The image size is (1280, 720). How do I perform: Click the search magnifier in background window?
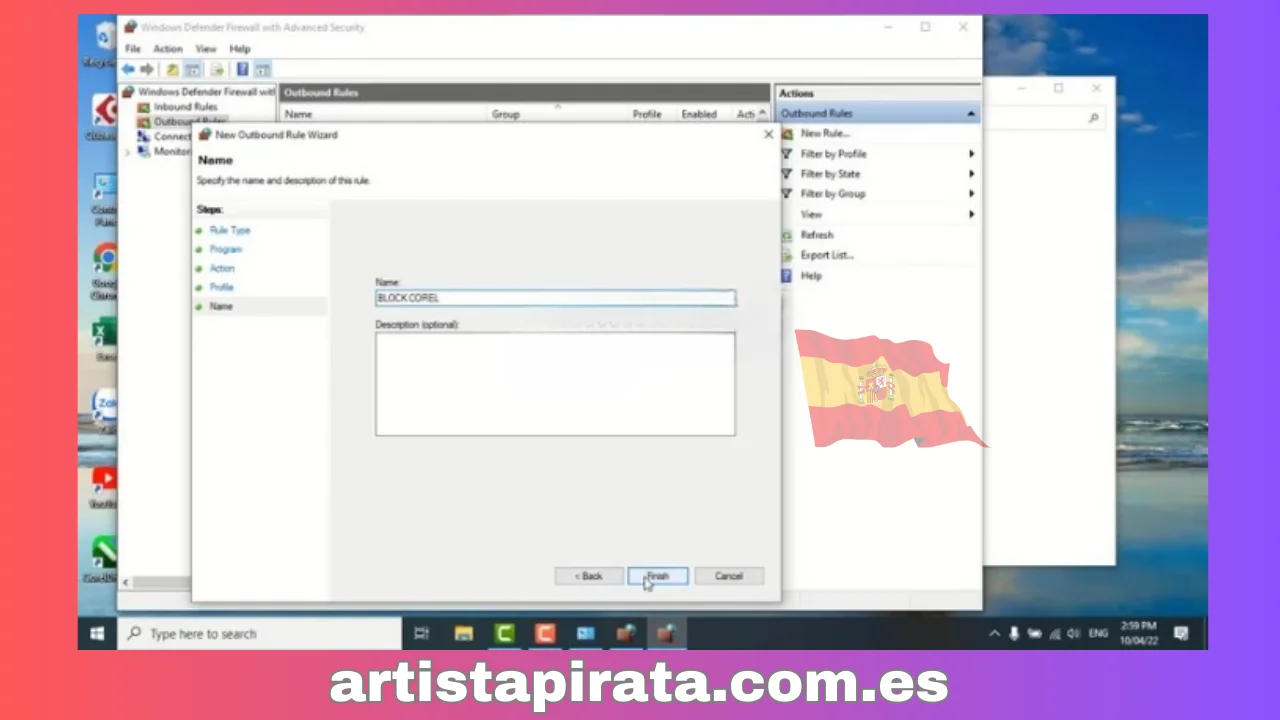[1094, 118]
